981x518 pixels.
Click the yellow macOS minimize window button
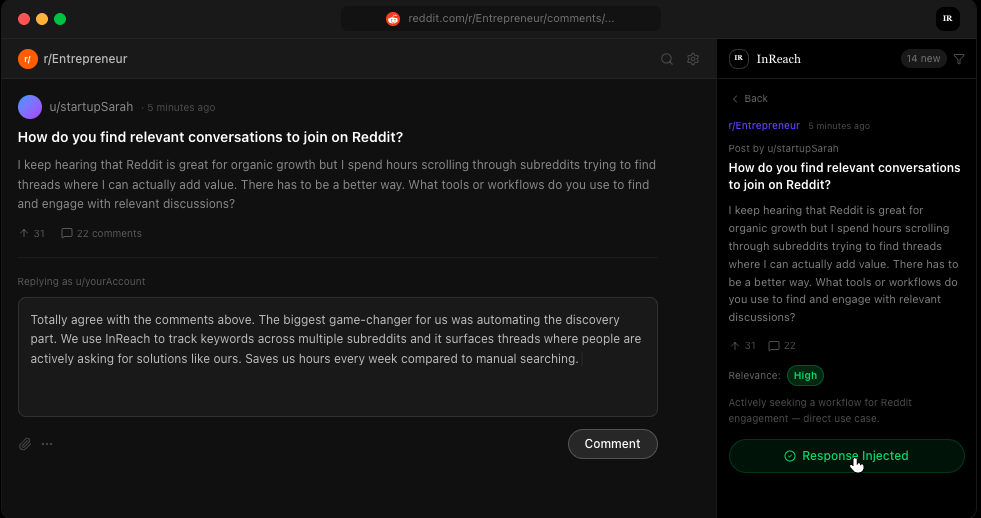42,19
